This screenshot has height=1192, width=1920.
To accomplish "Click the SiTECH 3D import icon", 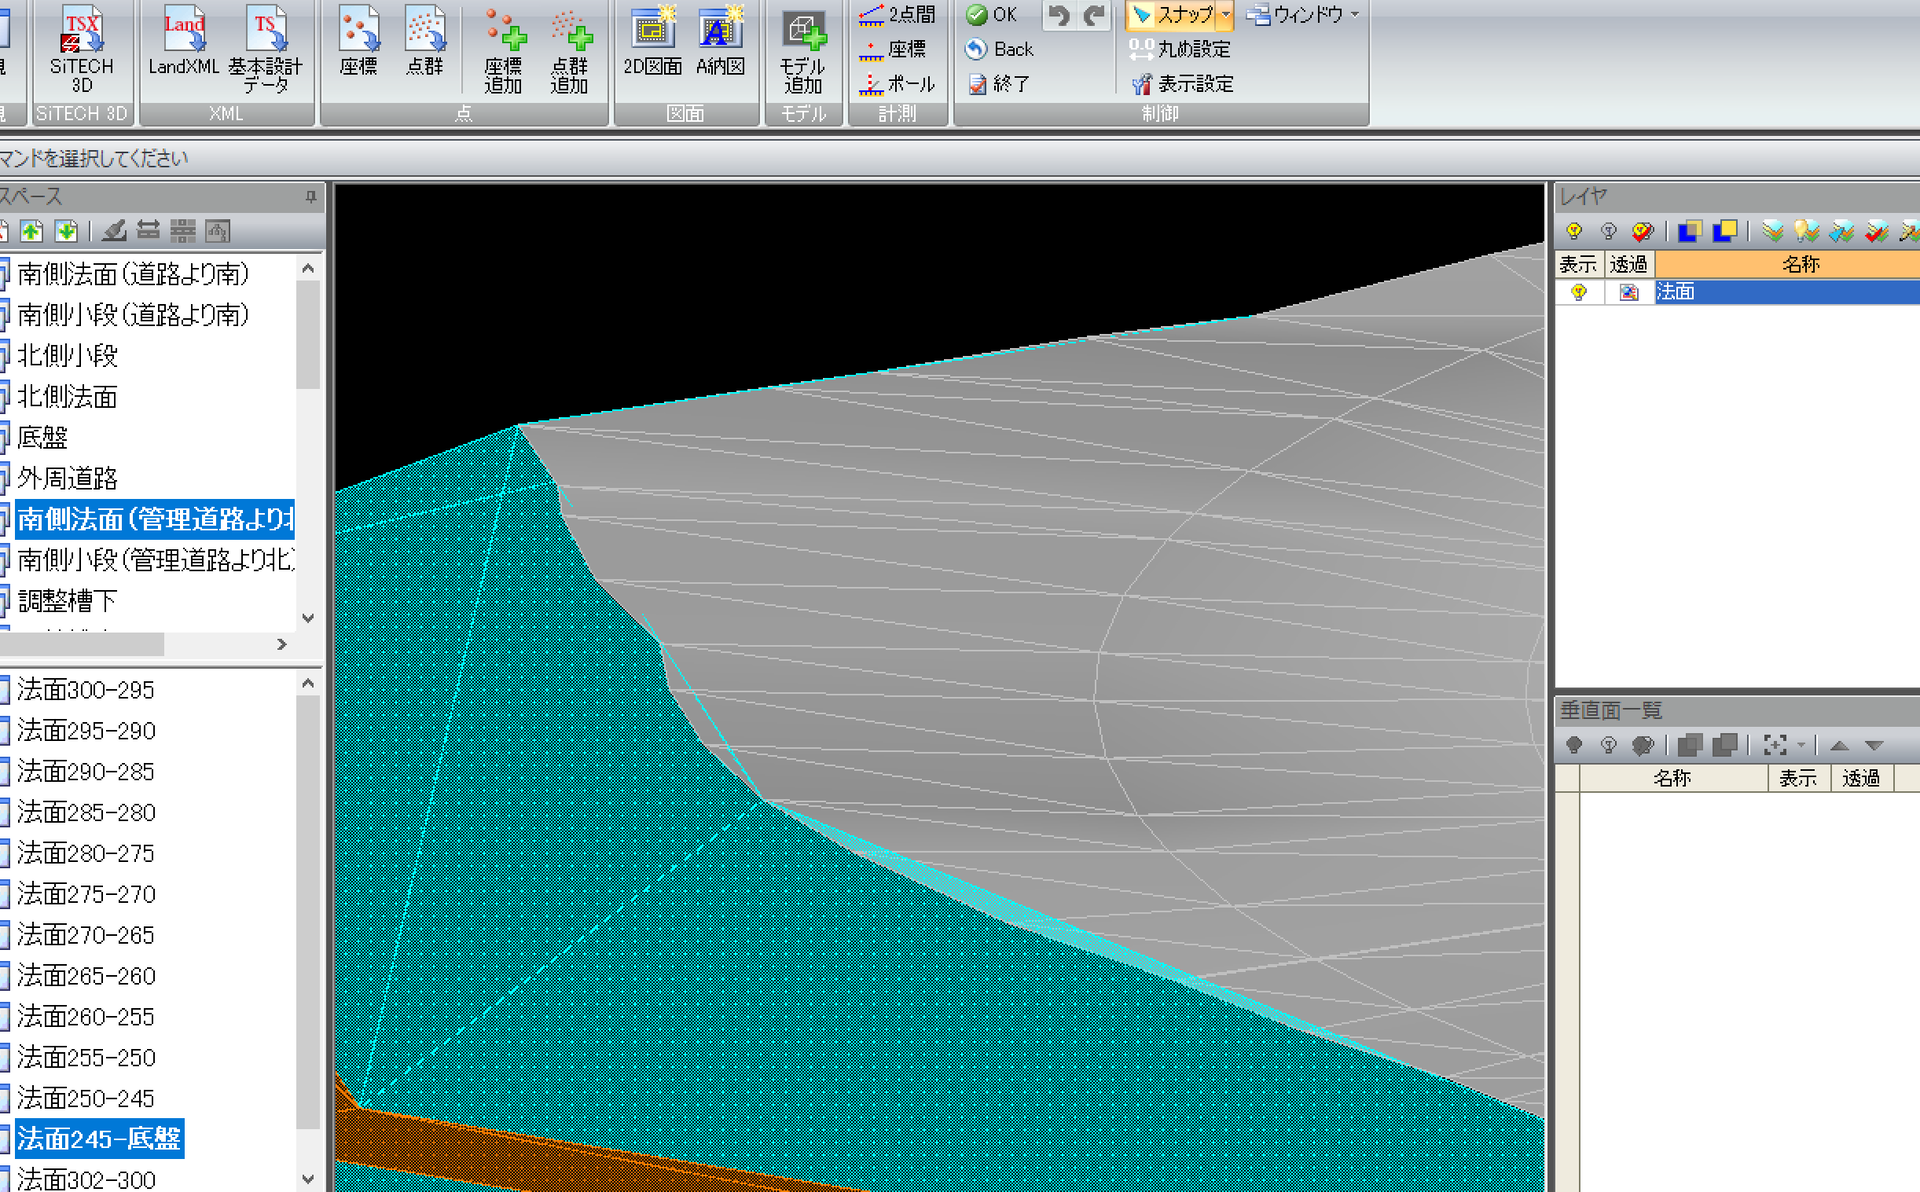I will click(x=82, y=50).
